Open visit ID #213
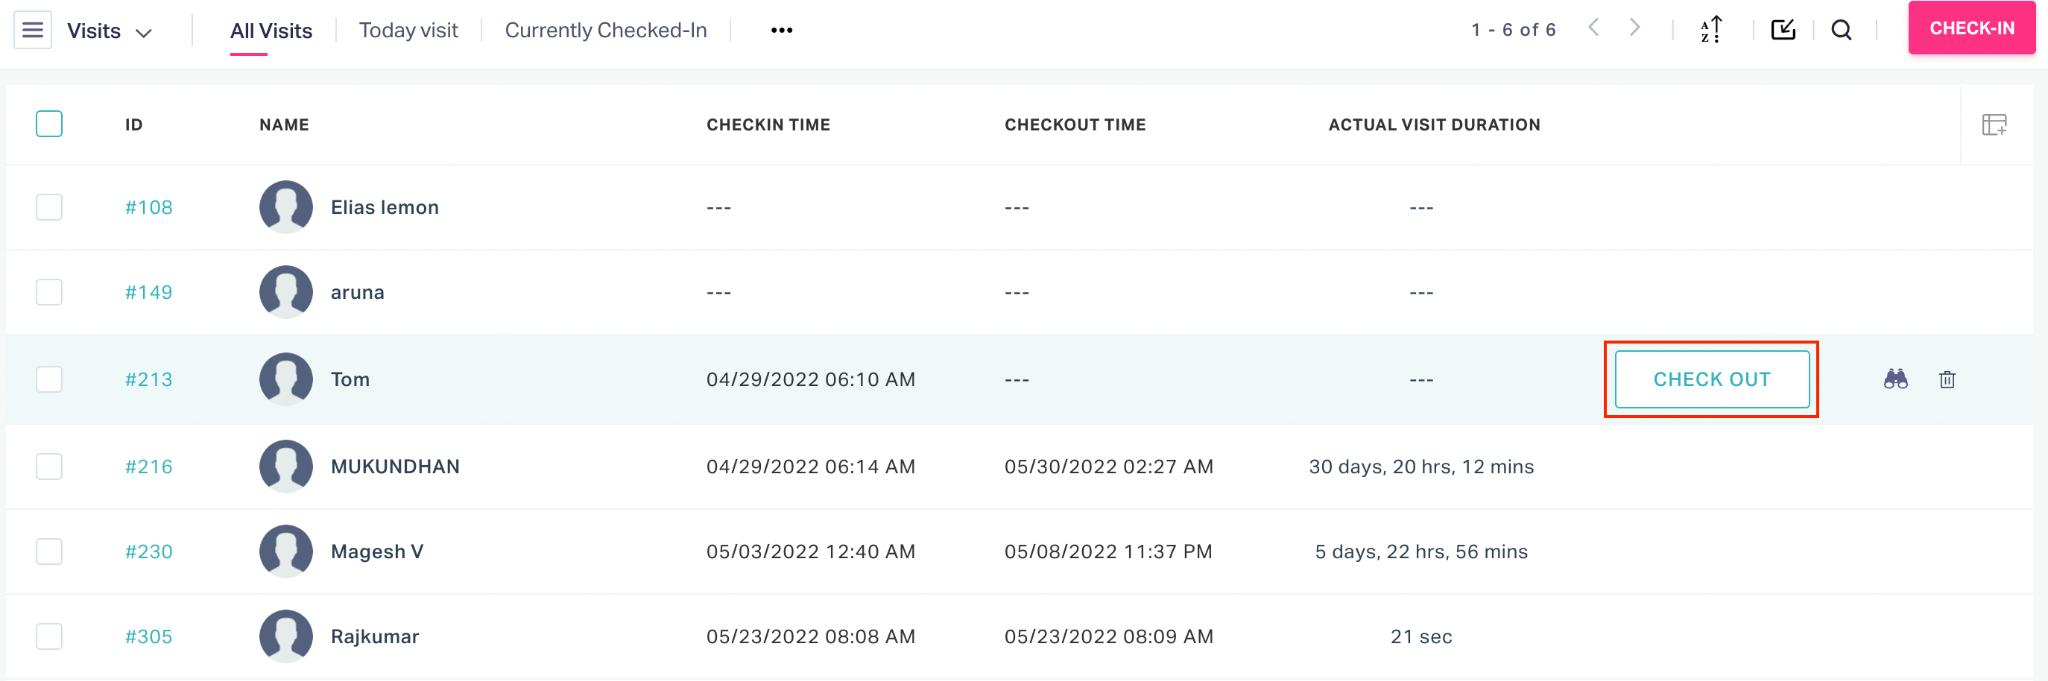Image resolution: width=2048 pixels, height=681 pixels. coord(149,379)
